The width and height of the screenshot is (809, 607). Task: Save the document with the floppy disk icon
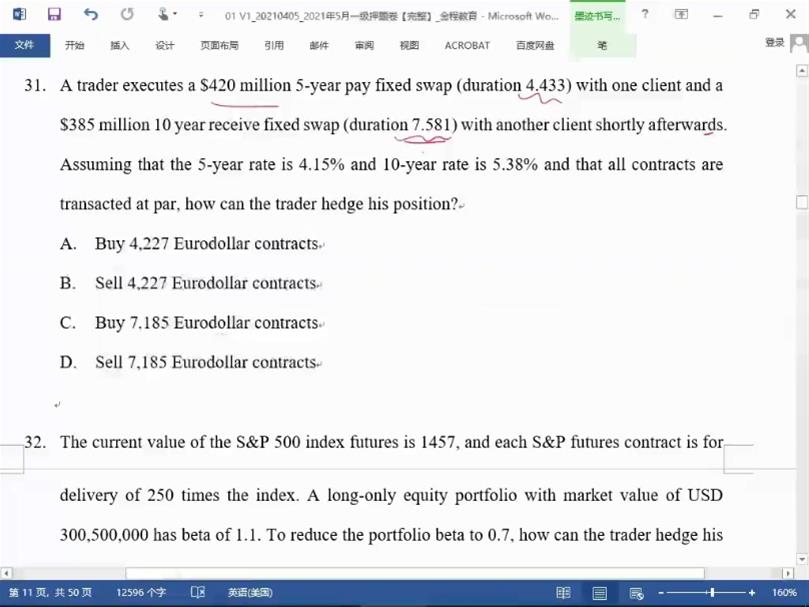54,14
